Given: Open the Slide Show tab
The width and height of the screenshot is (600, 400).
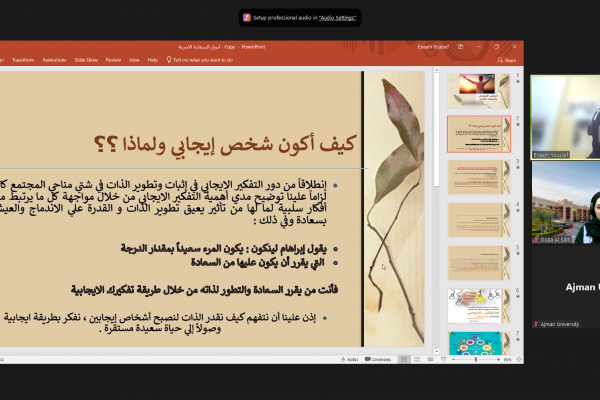Looking at the screenshot, I should pos(85,60).
